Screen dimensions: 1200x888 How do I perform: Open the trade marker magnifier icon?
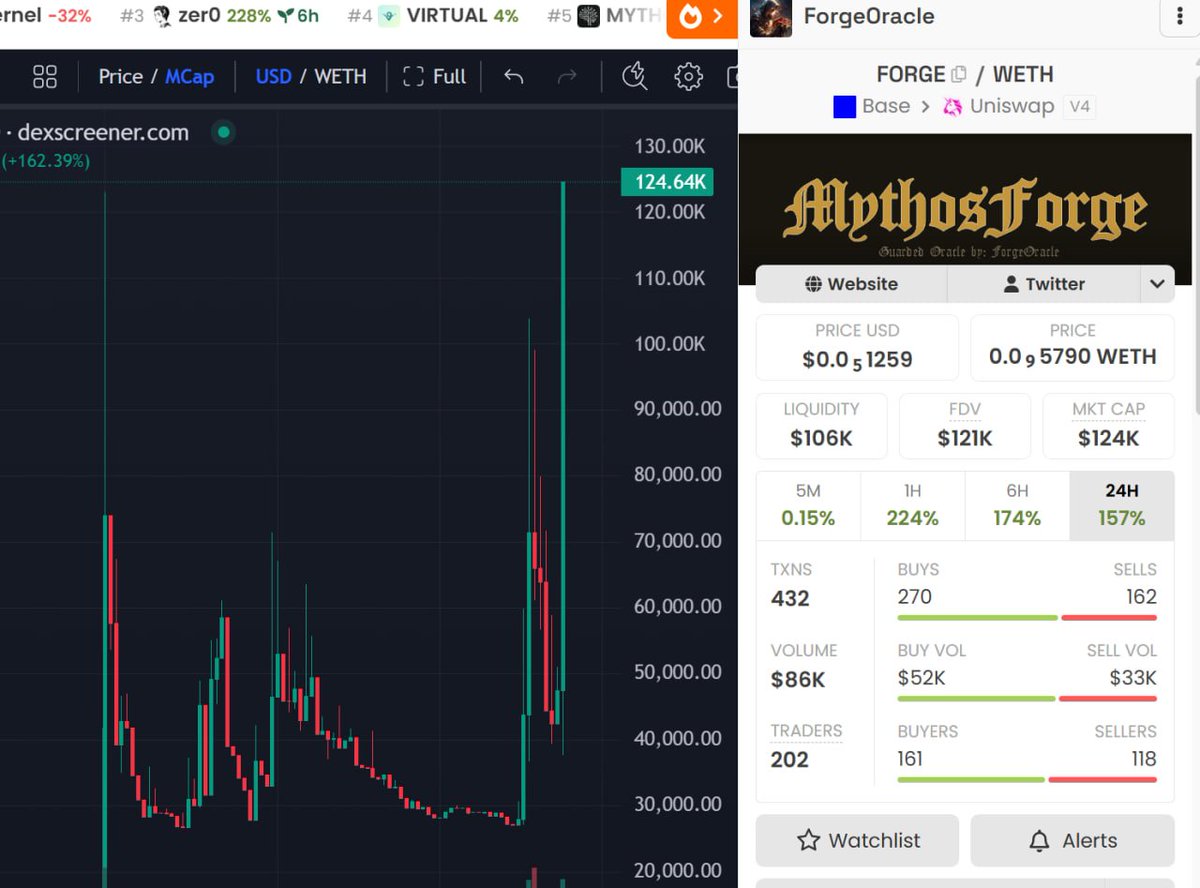635,76
